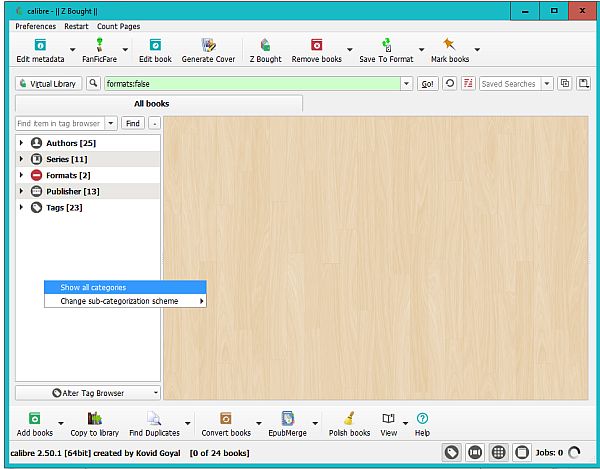
Task: Open Add books dropdown arrow
Action: pos(61,423)
